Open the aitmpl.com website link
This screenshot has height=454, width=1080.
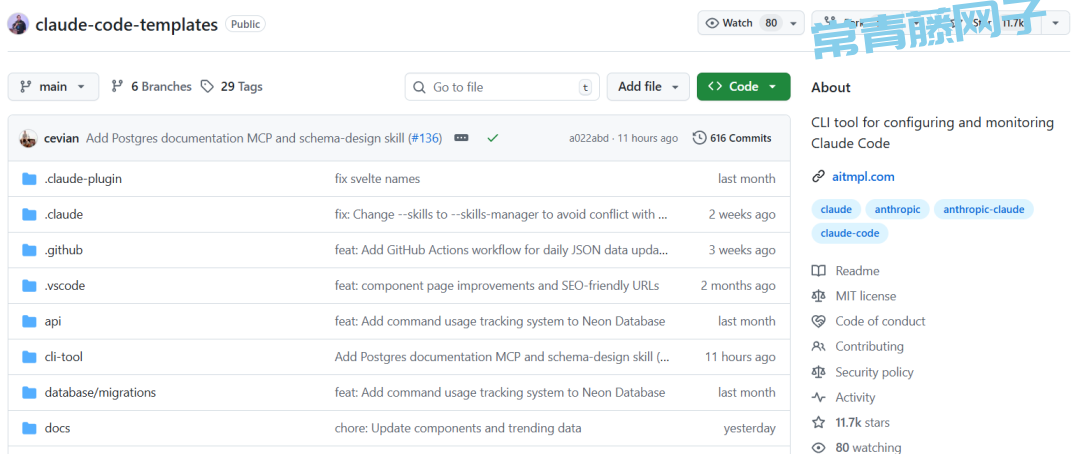pos(862,177)
